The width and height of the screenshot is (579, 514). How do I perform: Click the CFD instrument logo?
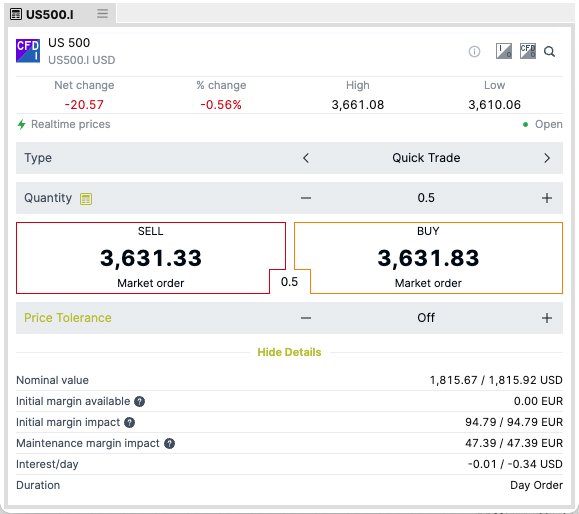tap(28, 51)
